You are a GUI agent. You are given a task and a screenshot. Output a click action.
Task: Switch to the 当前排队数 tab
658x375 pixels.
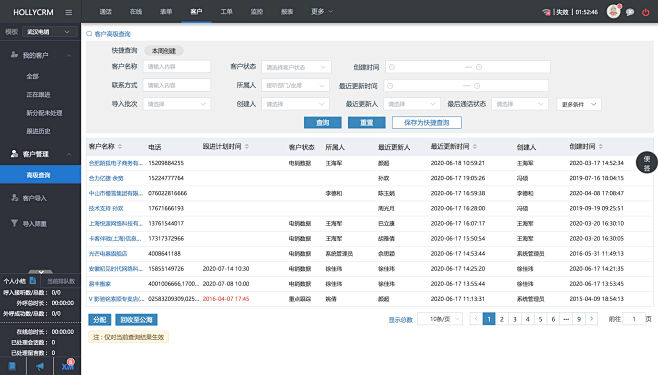tap(61, 281)
